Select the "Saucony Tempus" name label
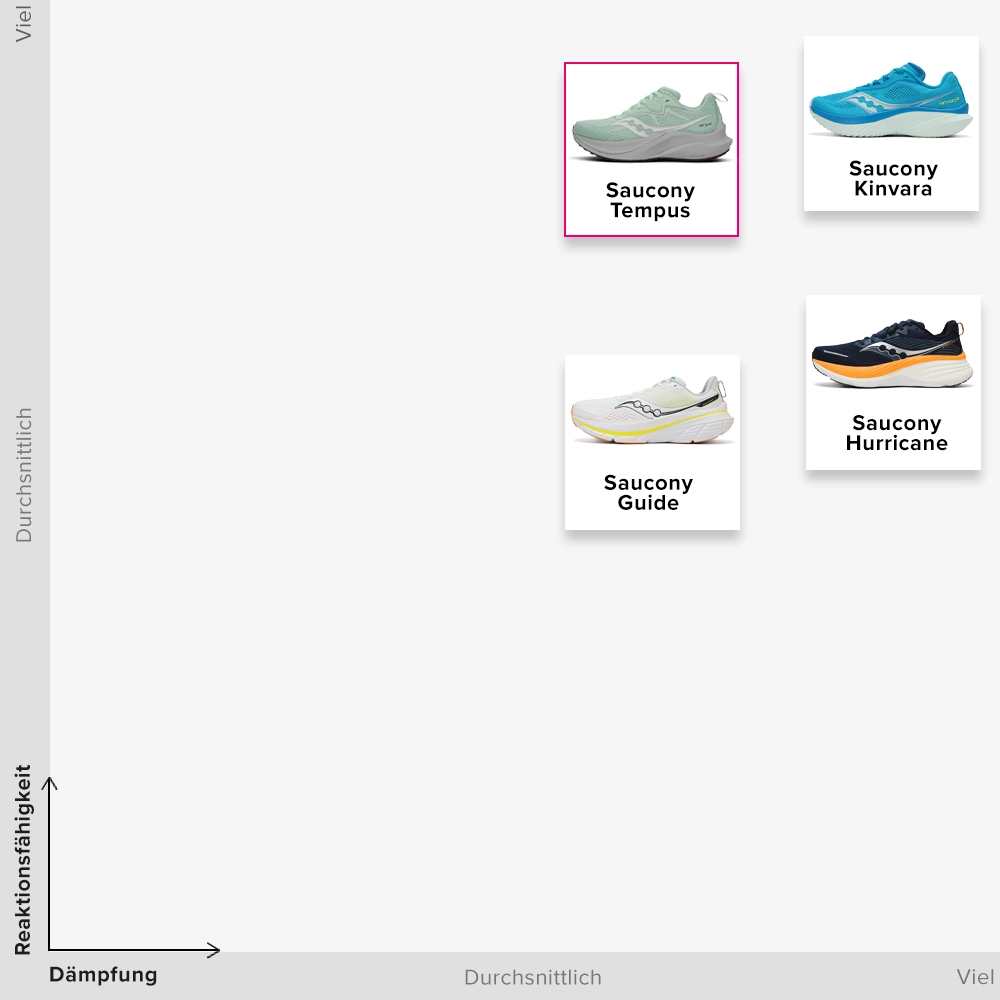The image size is (1000, 1000). click(650, 201)
